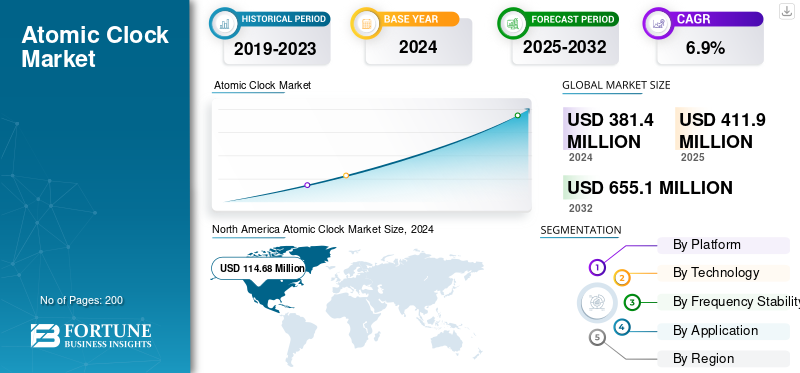This screenshot has width=800, height=373.
Task: Click segmentation number 1 circle
Action: pos(597,267)
